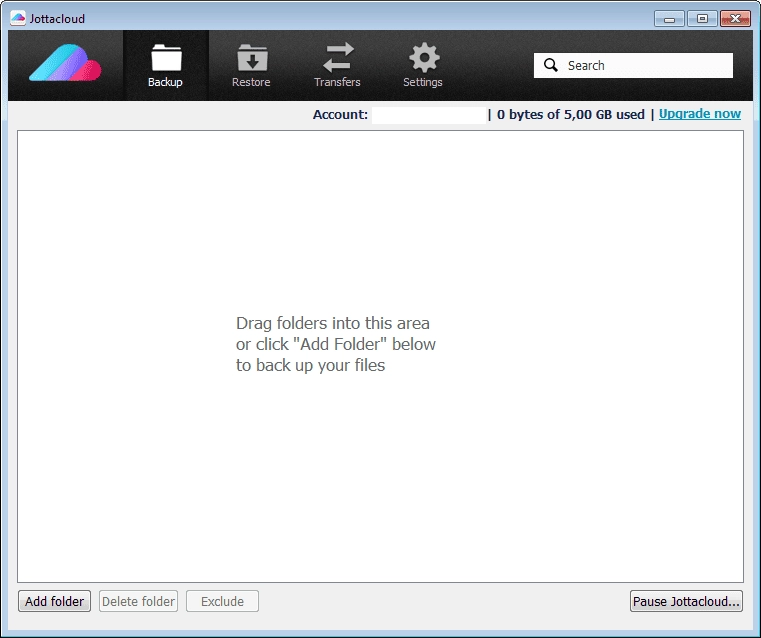Click the 'Drag folders into this area' text
The height and width of the screenshot is (638, 761).
click(x=332, y=323)
